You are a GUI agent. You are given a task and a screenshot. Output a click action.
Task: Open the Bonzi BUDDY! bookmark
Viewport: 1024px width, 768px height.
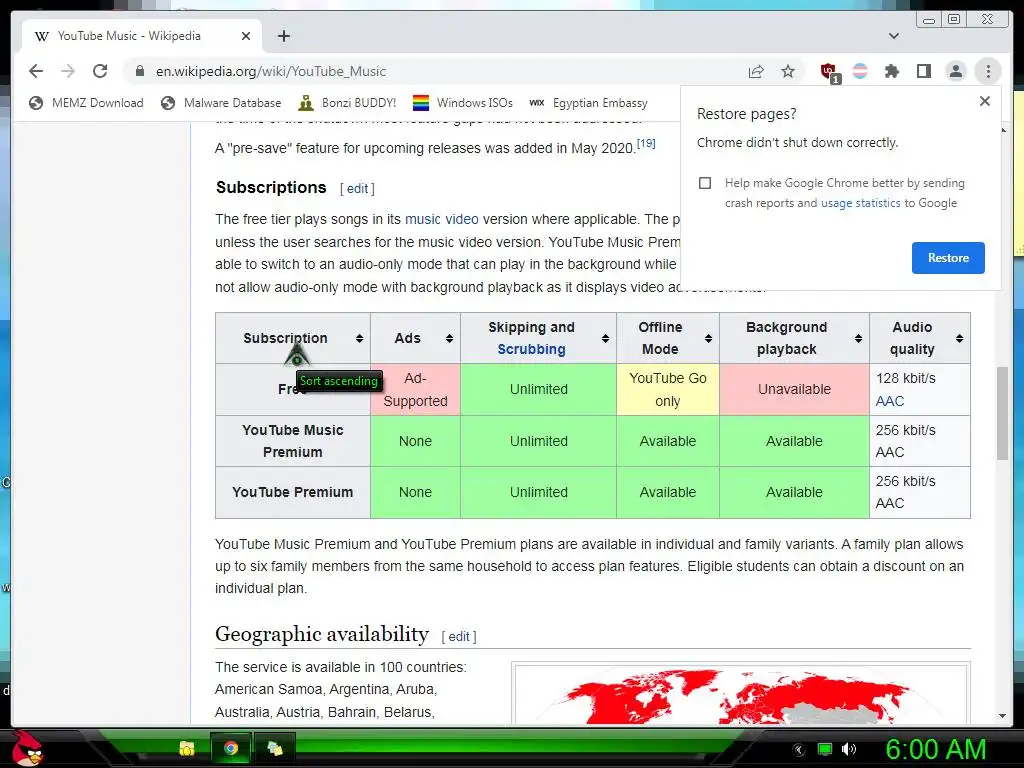[347, 103]
